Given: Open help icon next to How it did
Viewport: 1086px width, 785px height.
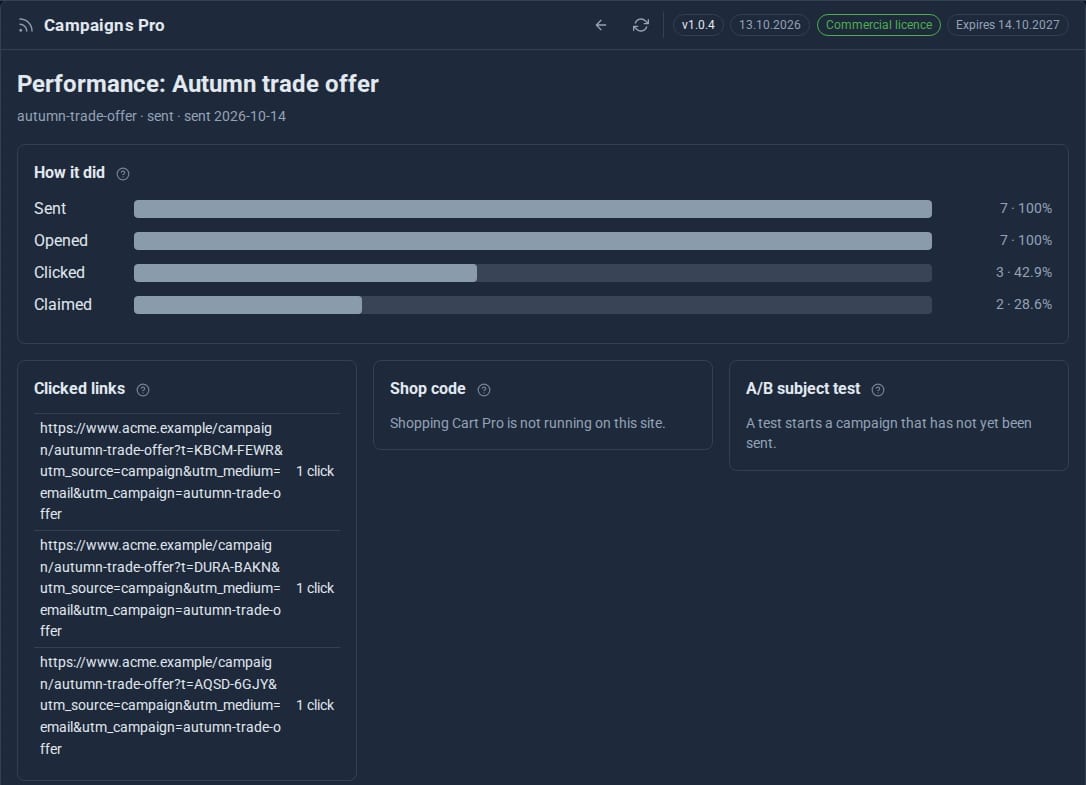Looking at the screenshot, I should 123,174.
